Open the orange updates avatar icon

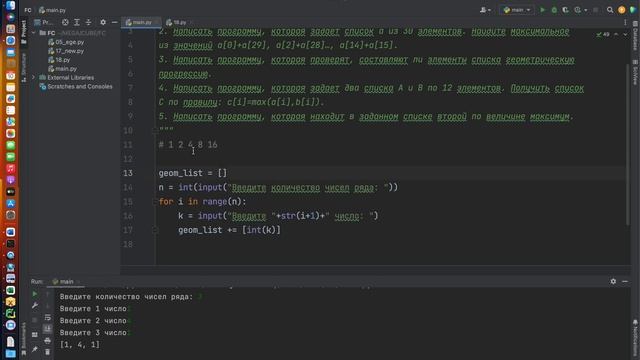621,10
